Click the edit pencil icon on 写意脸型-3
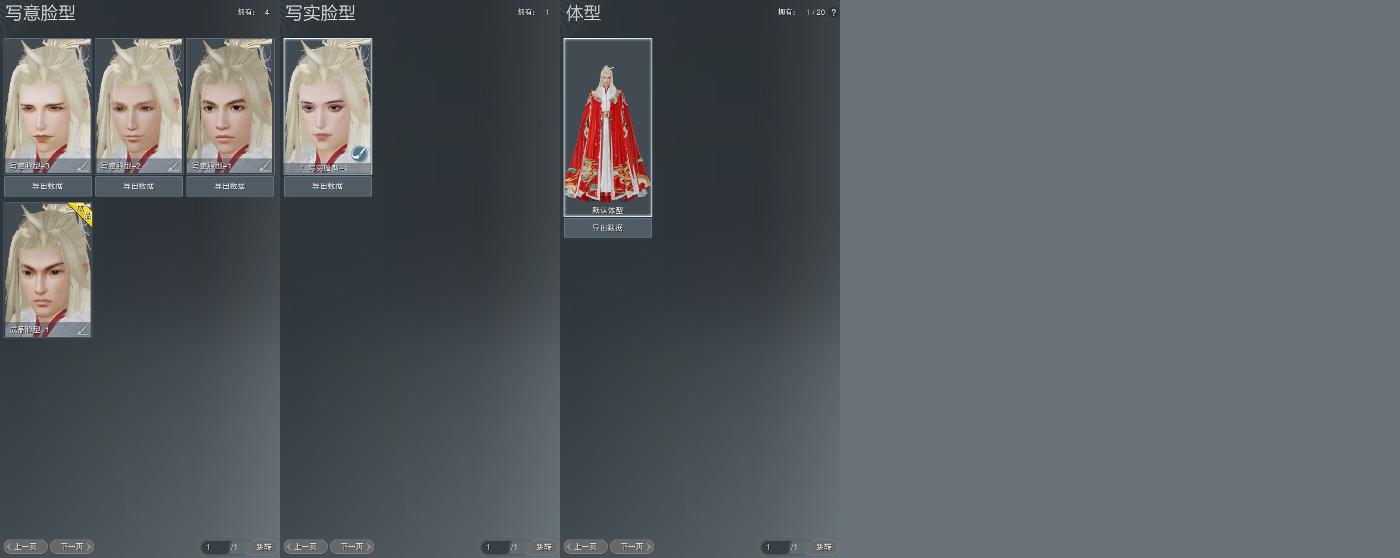 [83, 165]
